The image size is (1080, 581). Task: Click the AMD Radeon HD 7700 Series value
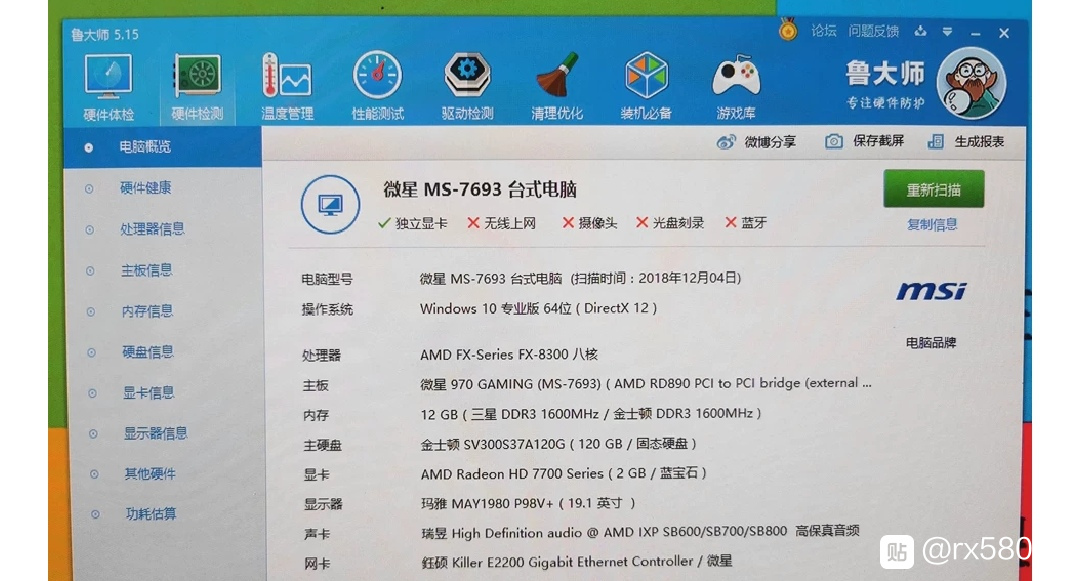point(563,474)
